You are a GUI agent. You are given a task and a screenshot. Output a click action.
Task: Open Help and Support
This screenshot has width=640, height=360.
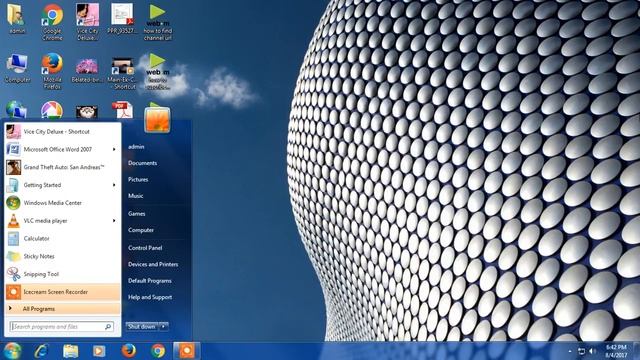(150, 297)
